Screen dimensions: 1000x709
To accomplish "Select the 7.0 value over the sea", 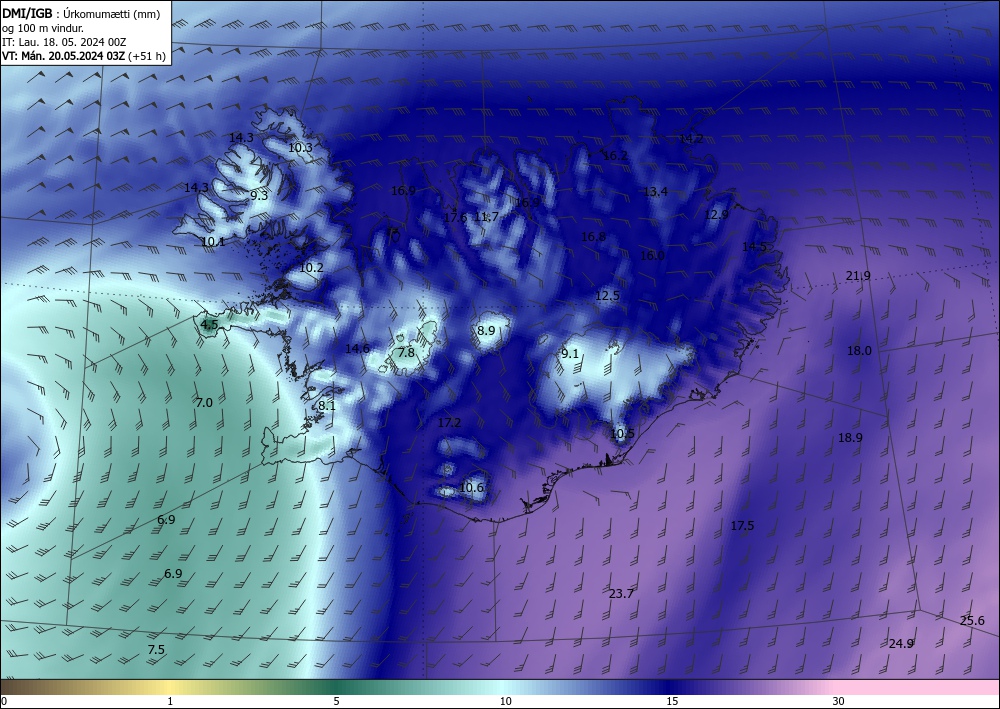I will pos(204,403).
